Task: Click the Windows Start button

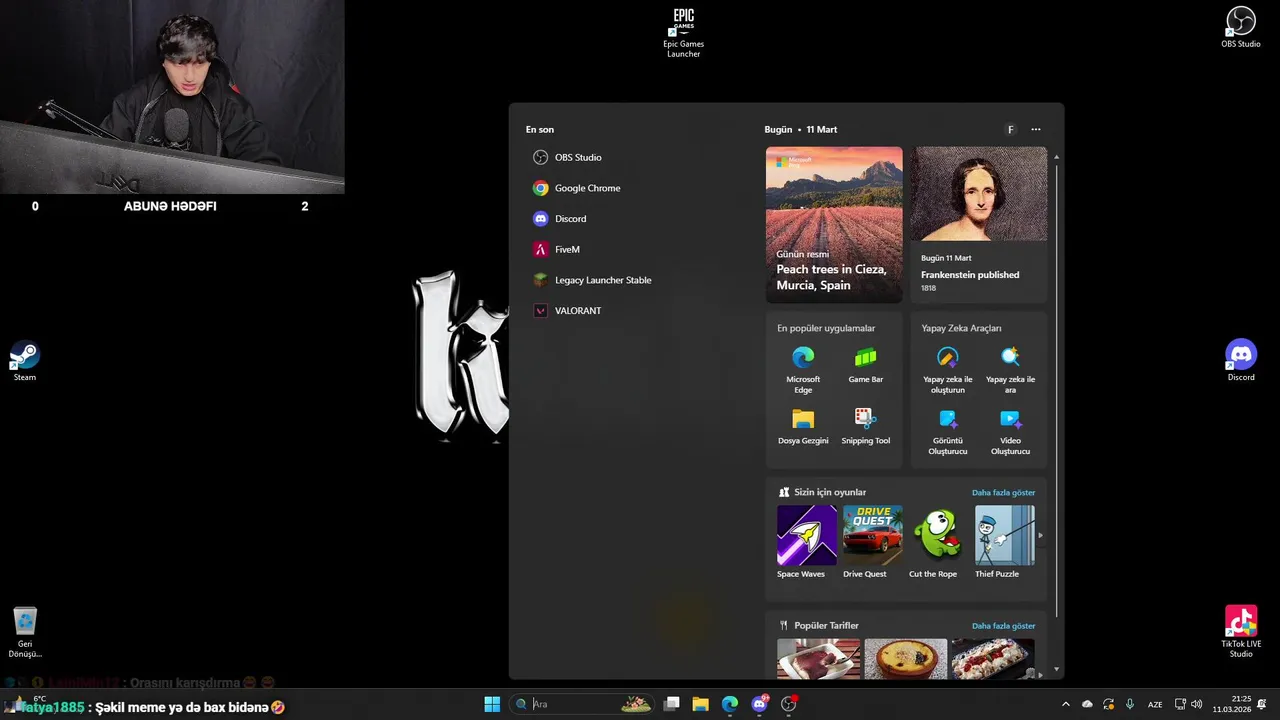Action: click(492, 704)
